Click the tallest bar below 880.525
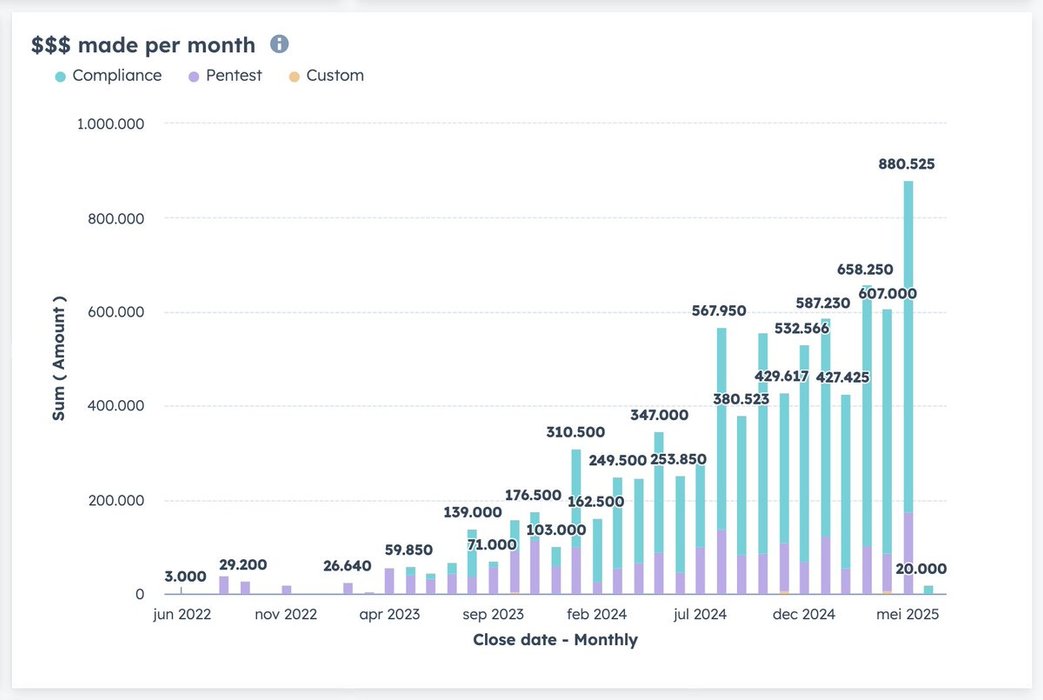This screenshot has height=700, width=1043. pyautogui.click(x=908, y=387)
